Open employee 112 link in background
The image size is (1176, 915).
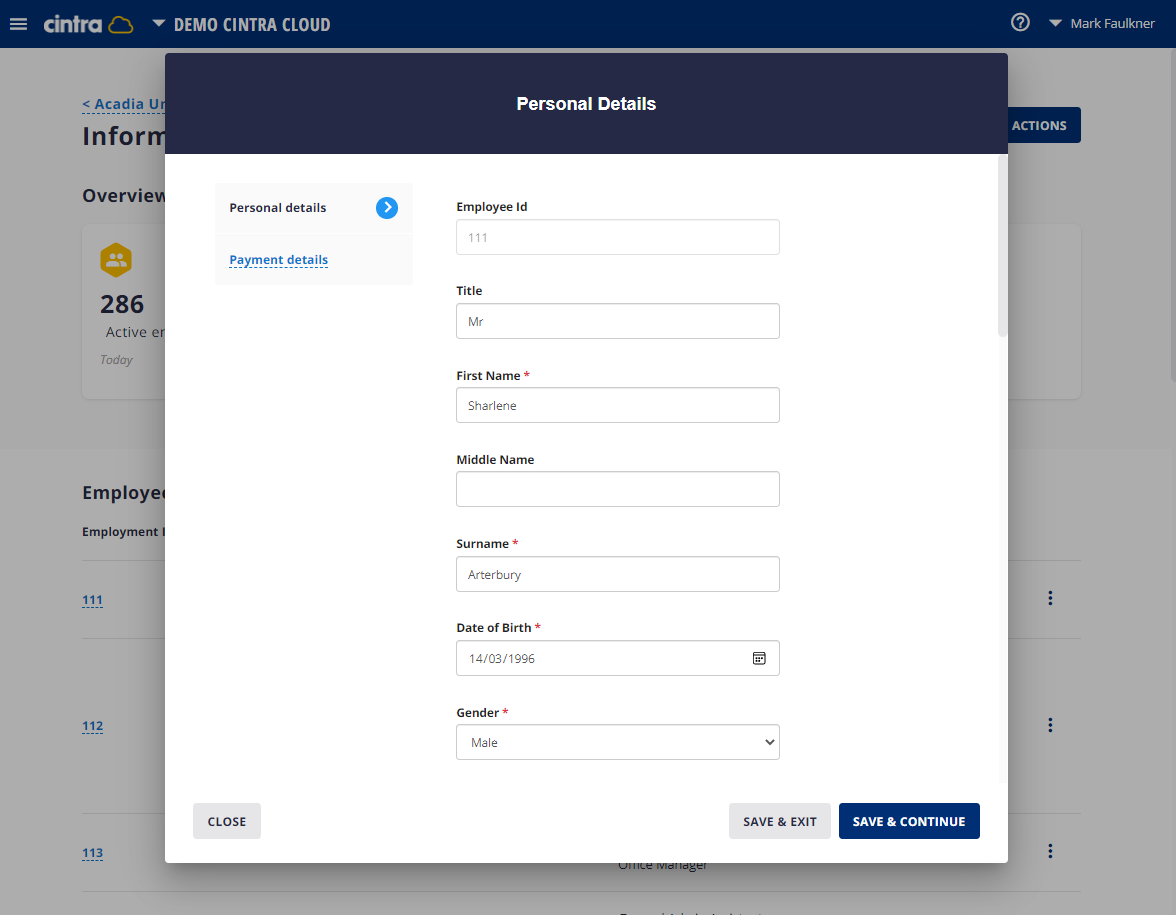click(x=92, y=726)
